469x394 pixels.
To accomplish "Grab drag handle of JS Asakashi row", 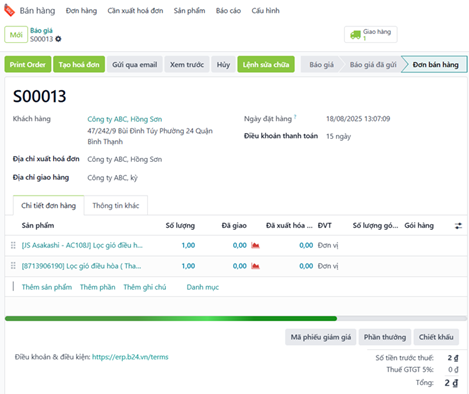I will 13,245.
